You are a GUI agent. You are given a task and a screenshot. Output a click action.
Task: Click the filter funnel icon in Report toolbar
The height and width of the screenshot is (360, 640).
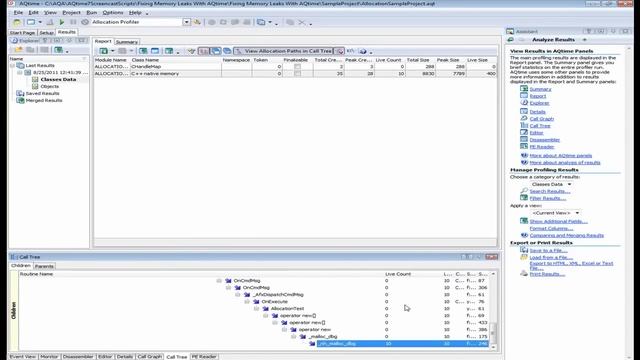[191, 51]
